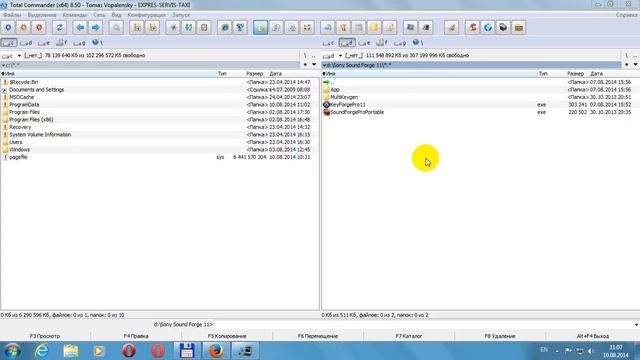Open the Файлы menu

12,15
